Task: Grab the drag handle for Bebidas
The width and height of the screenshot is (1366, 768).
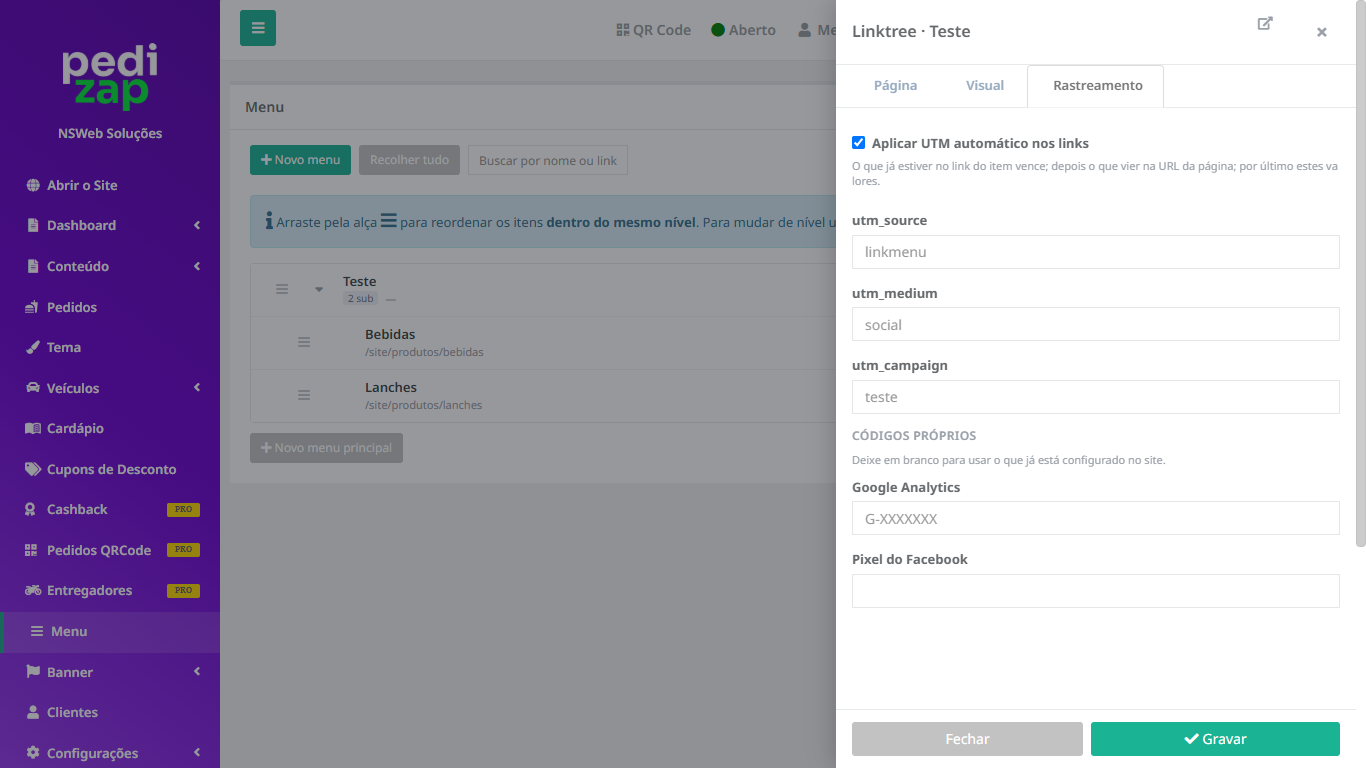Action: (x=304, y=342)
